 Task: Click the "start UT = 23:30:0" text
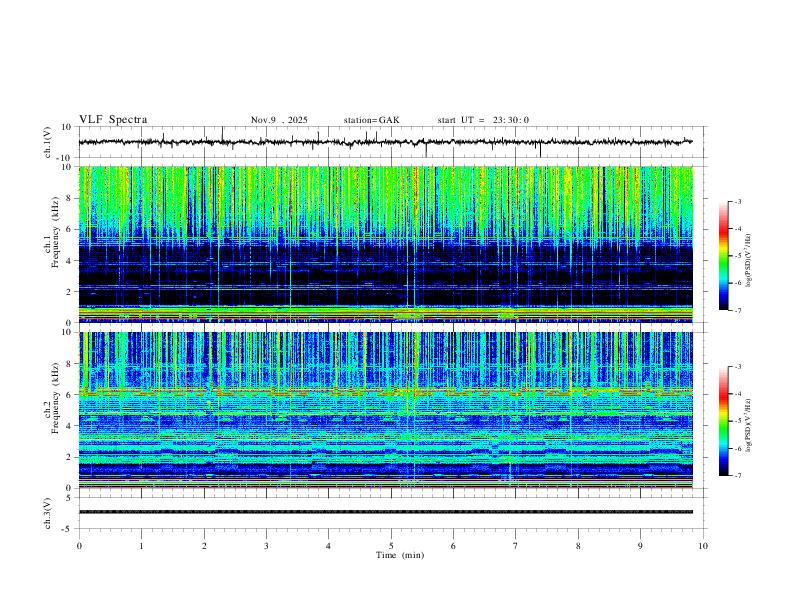[x=483, y=120]
